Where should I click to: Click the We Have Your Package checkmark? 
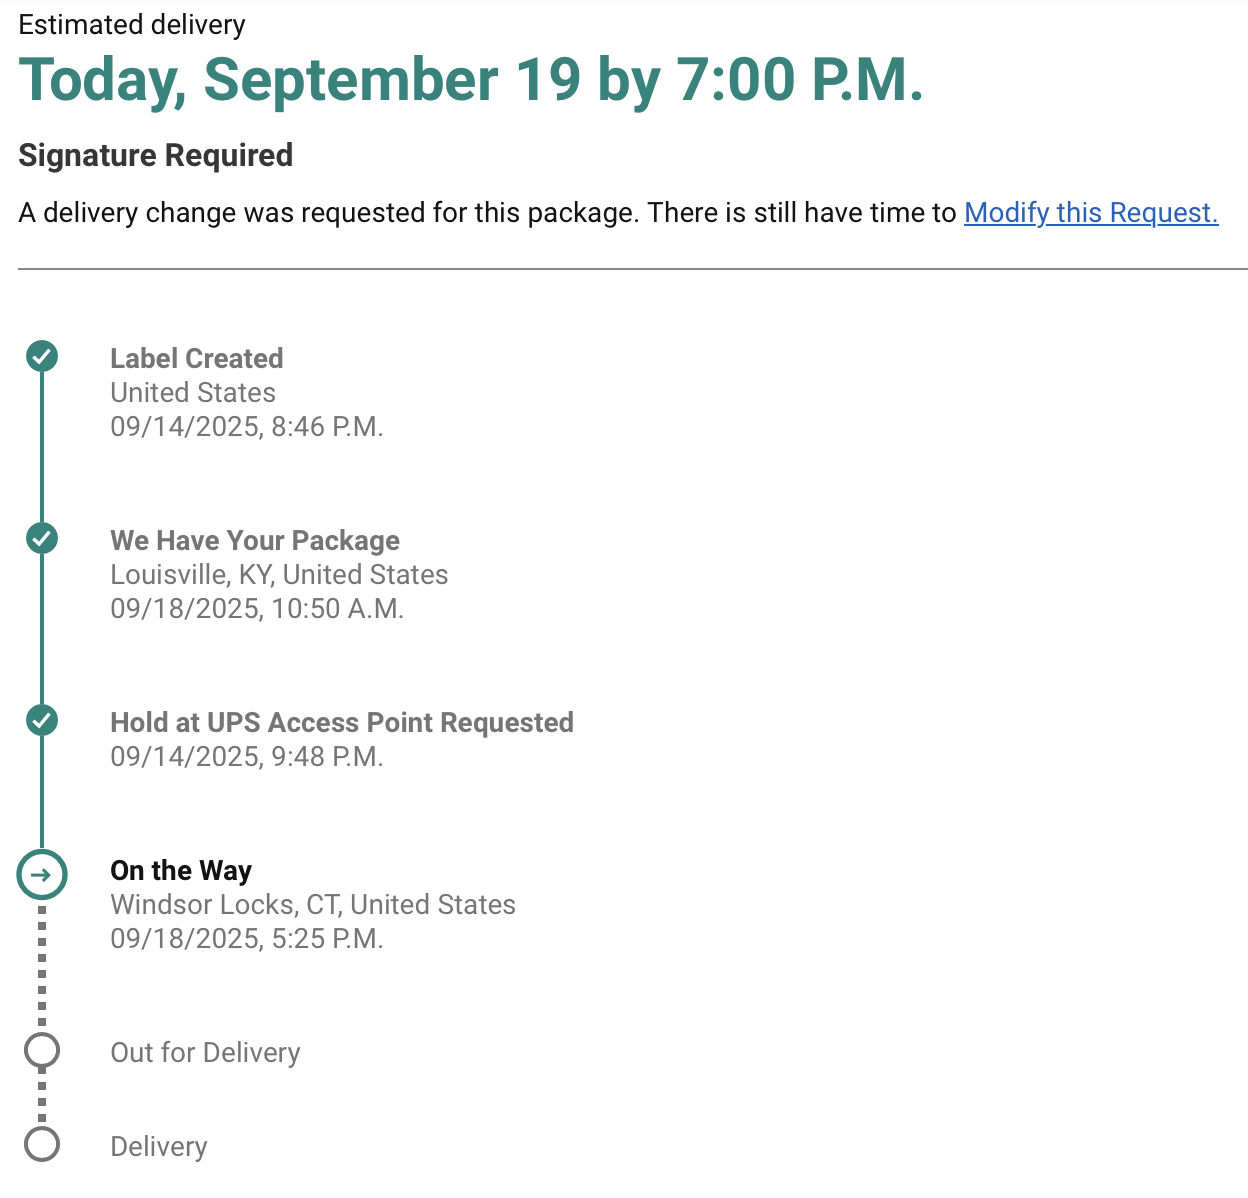tap(42, 538)
